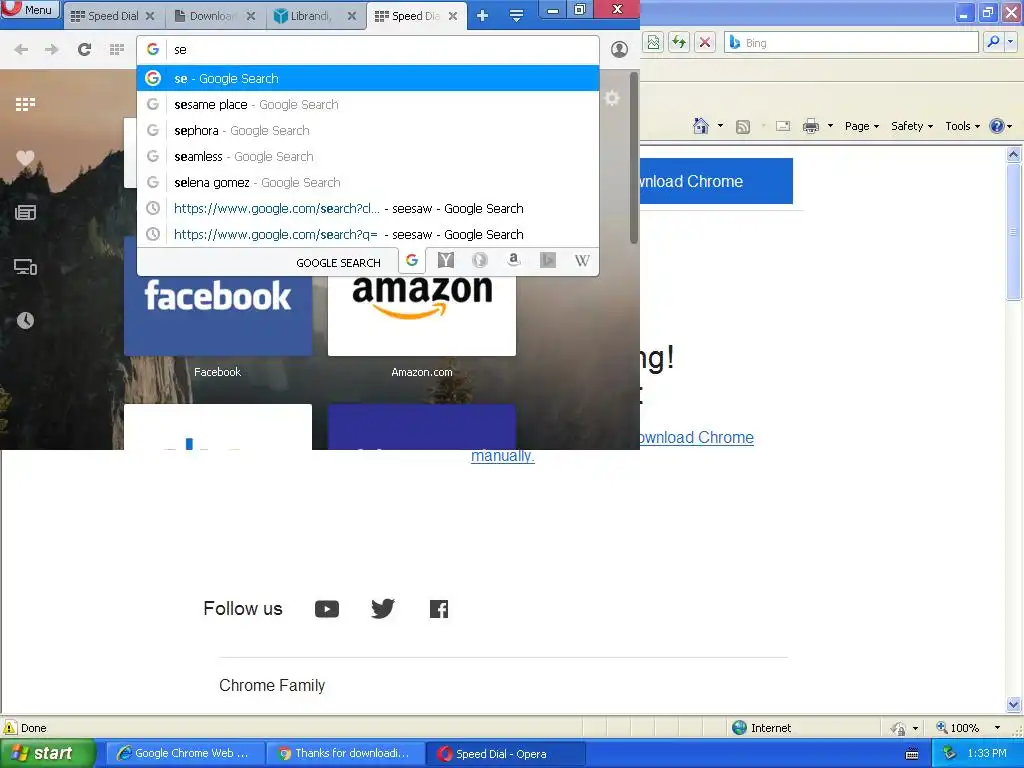The image size is (1024, 768).
Task: Open History clock in Opera sidebar
Action: 25,321
